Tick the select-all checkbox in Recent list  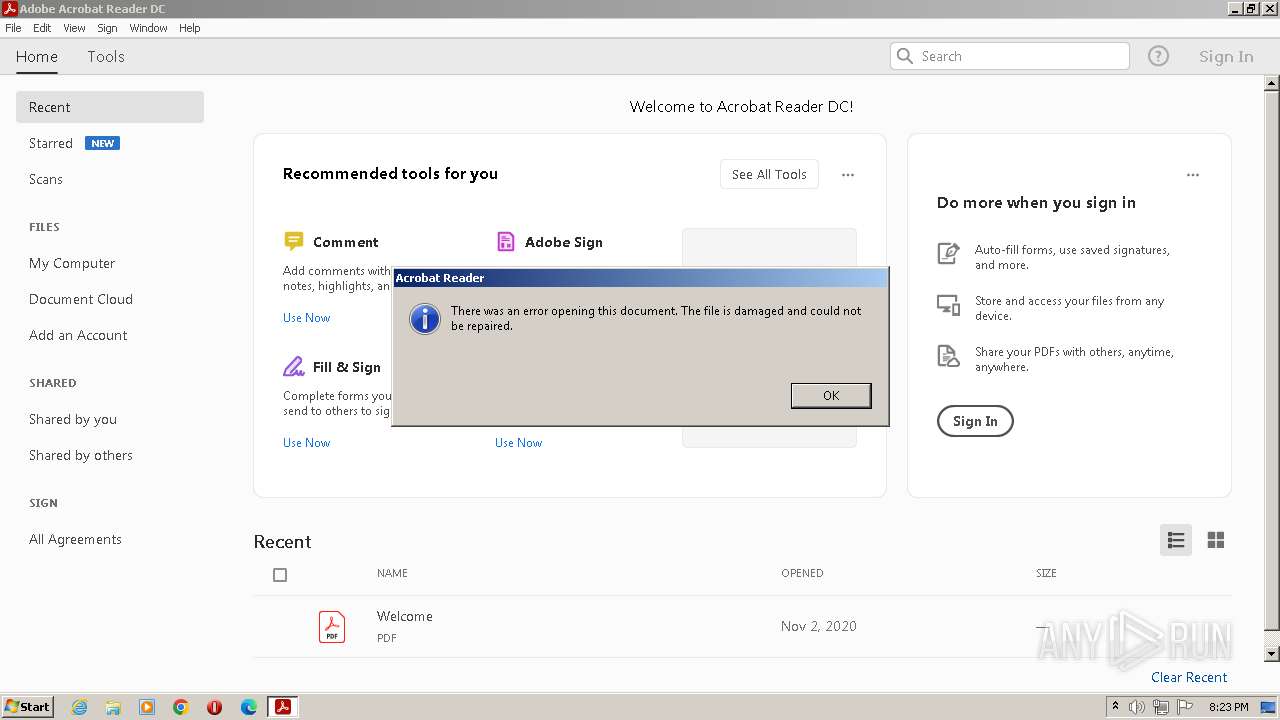(x=280, y=575)
